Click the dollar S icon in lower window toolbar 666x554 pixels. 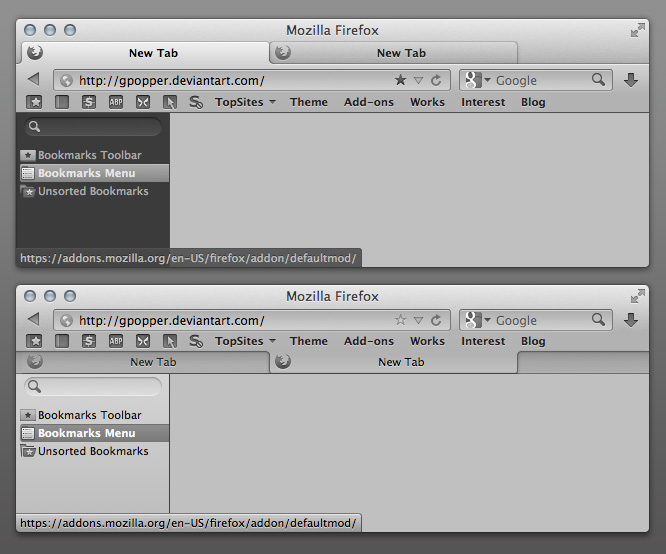[89, 341]
